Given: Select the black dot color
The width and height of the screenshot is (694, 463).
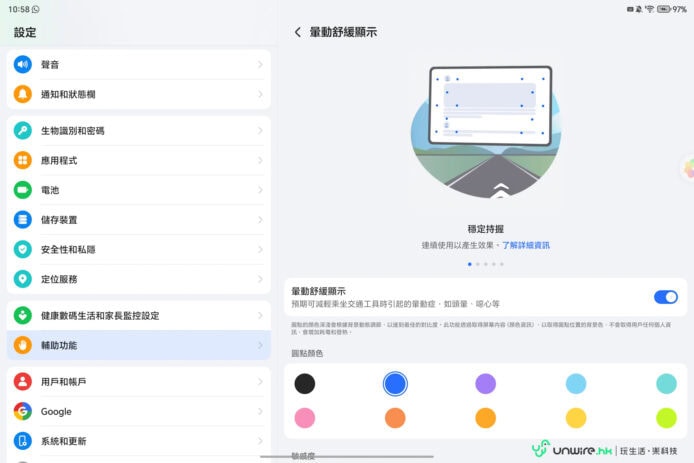Looking at the screenshot, I should tap(305, 383).
